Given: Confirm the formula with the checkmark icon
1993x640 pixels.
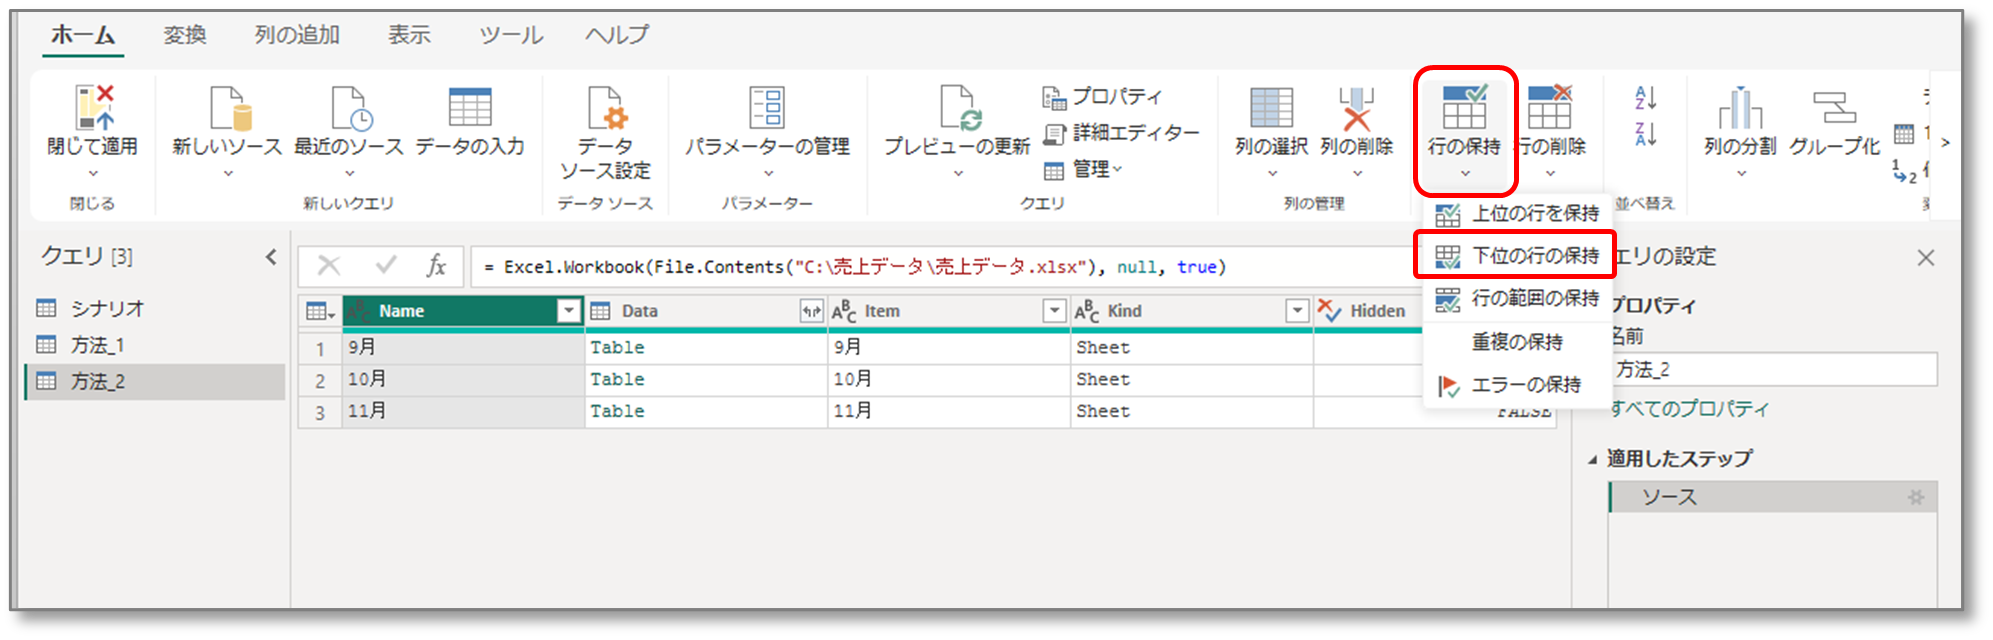Looking at the screenshot, I should (x=385, y=265).
